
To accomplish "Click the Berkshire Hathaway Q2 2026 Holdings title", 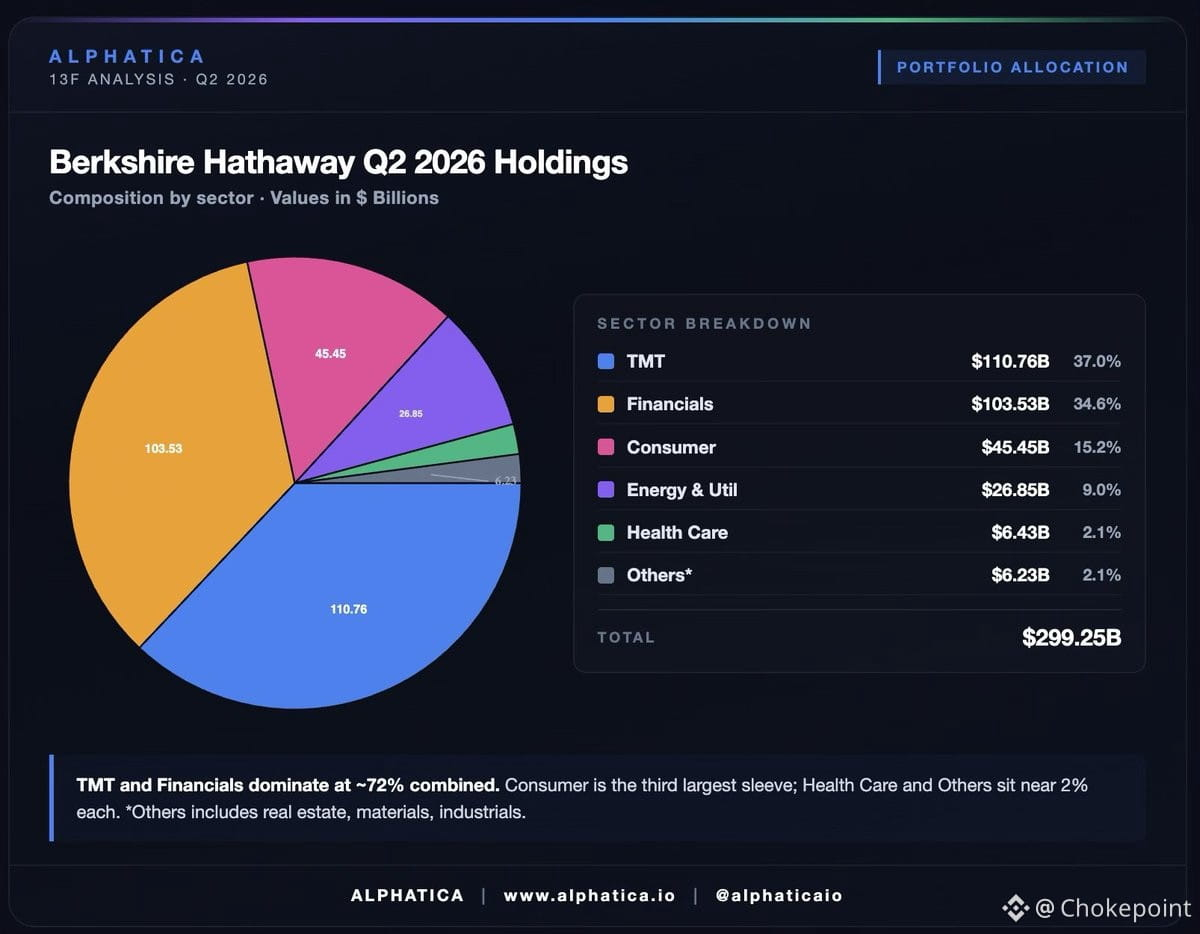I will [x=338, y=162].
